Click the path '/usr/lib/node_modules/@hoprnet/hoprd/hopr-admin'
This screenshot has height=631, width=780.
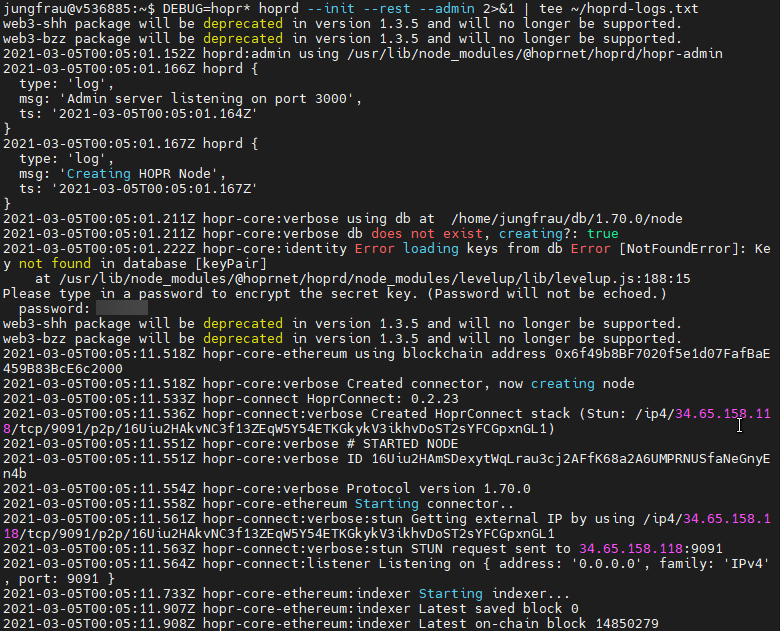coord(535,54)
